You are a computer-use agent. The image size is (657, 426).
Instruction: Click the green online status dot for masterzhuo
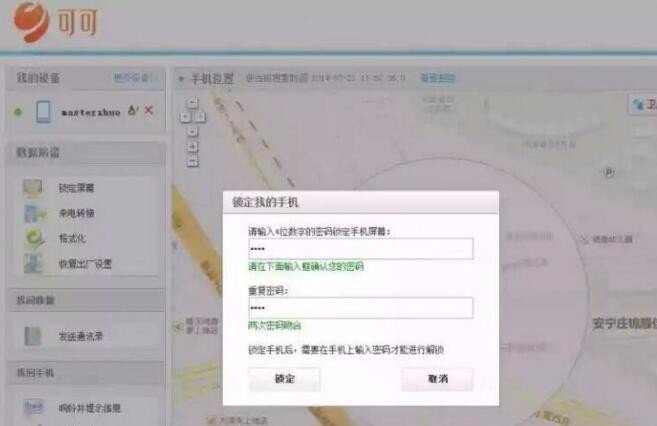coord(18,112)
